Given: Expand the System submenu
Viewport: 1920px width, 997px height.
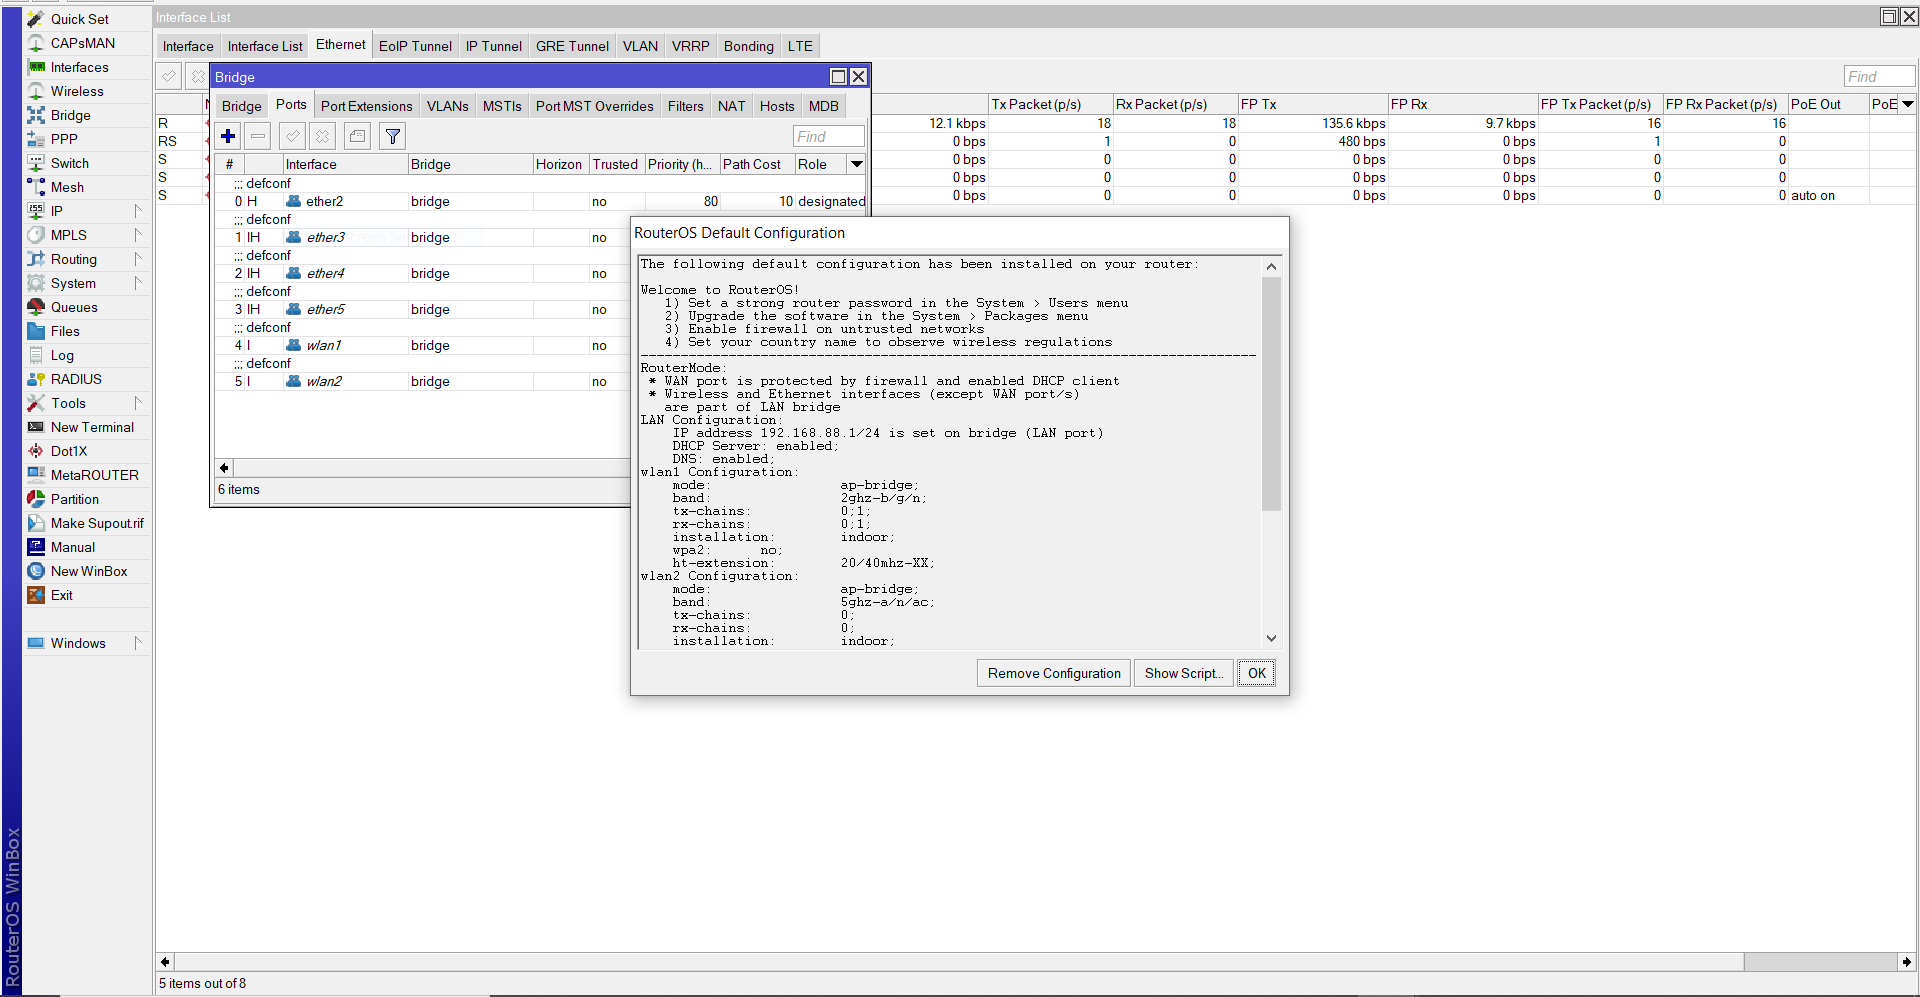Looking at the screenshot, I should pos(138,283).
